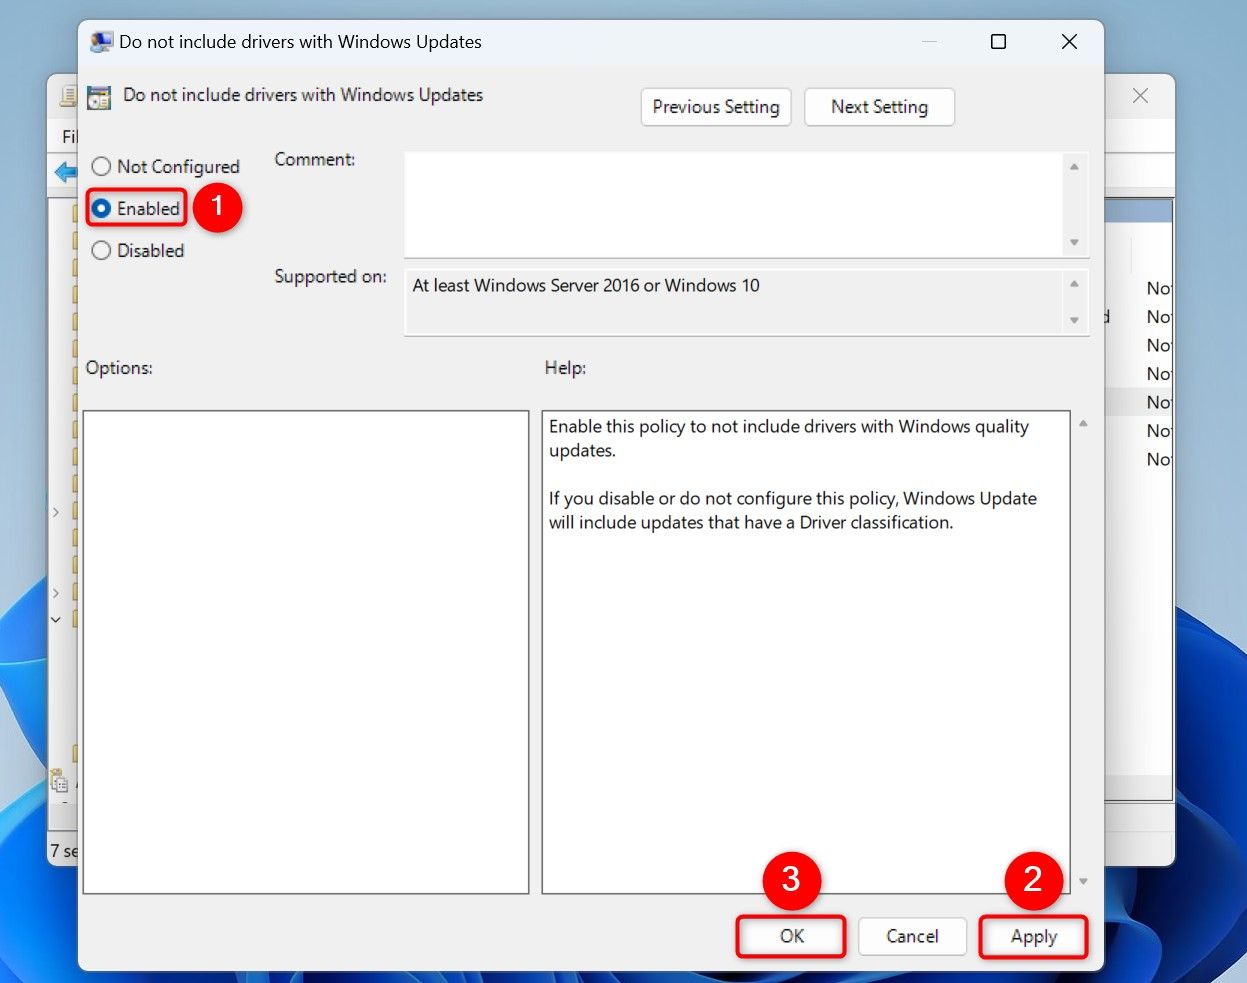This screenshot has height=983, width=1247.
Task: Click the title bar application icon
Action: pyautogui.click(x=101, y=42)
